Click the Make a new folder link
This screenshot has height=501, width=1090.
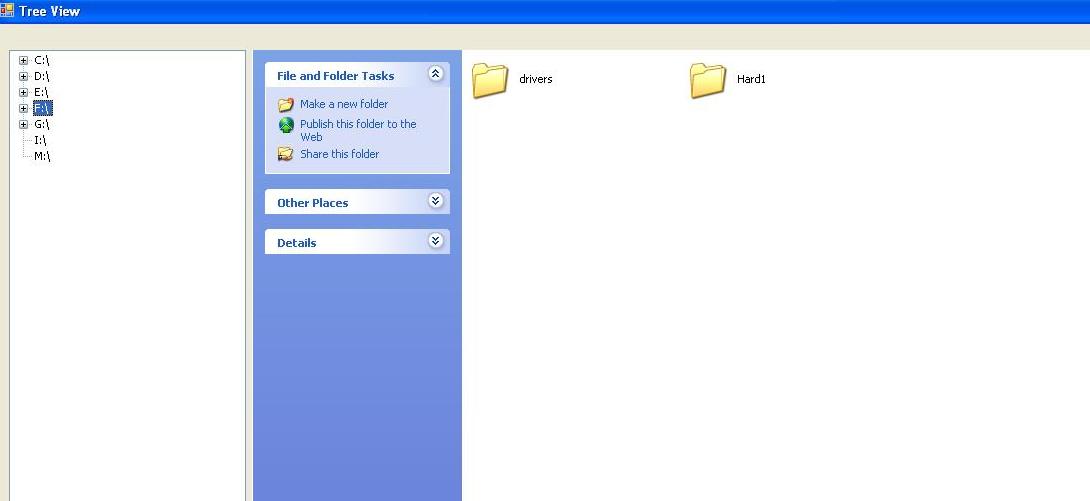tap(344, 104)
